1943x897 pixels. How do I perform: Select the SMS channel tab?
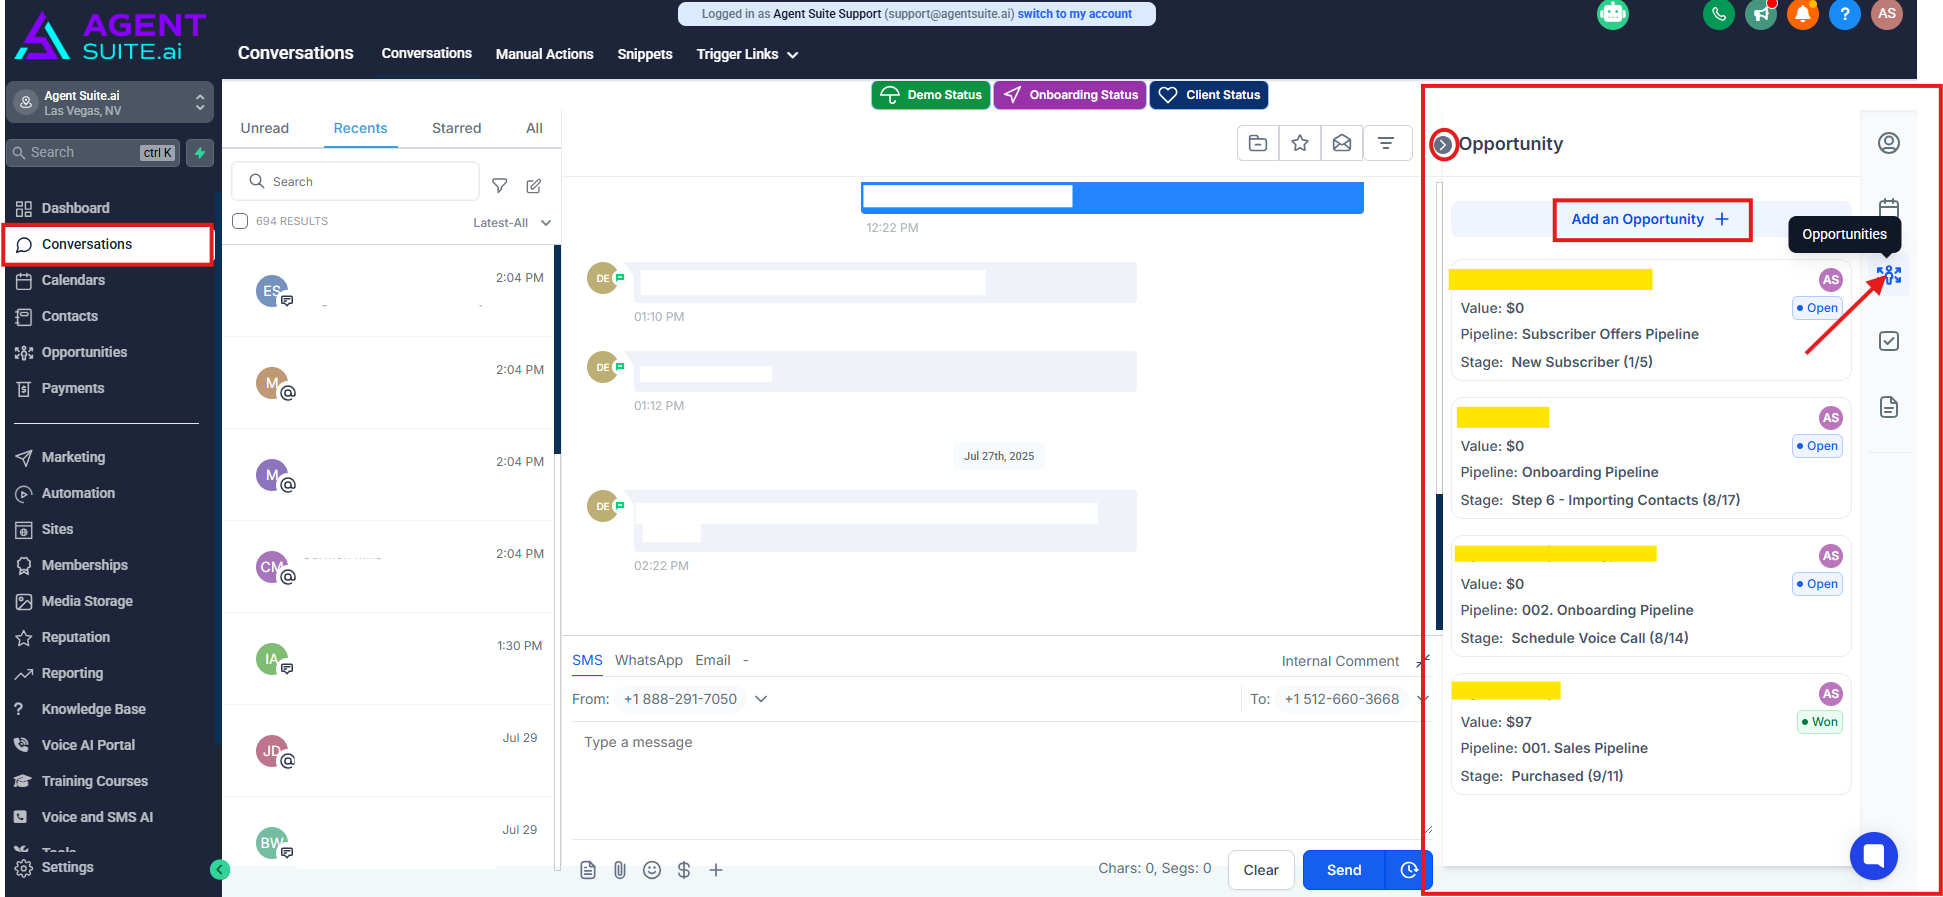pyautogui.click(x=587, y=660)
